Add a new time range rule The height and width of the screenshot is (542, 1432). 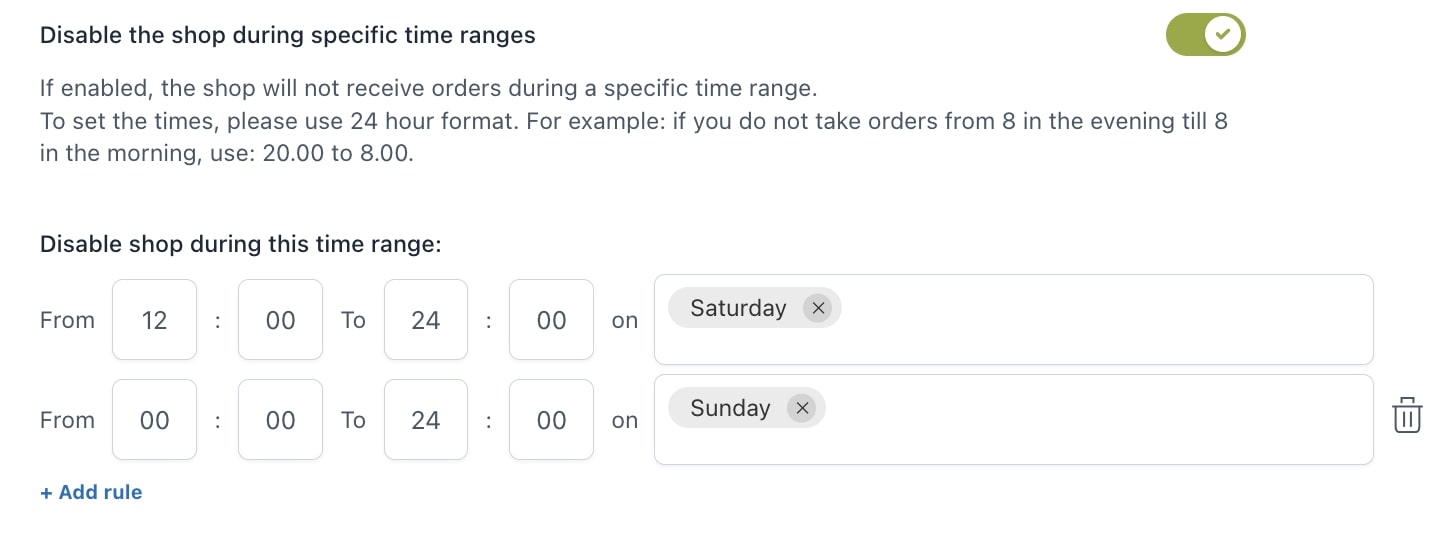pyautogui.click(x=91, y=492)
